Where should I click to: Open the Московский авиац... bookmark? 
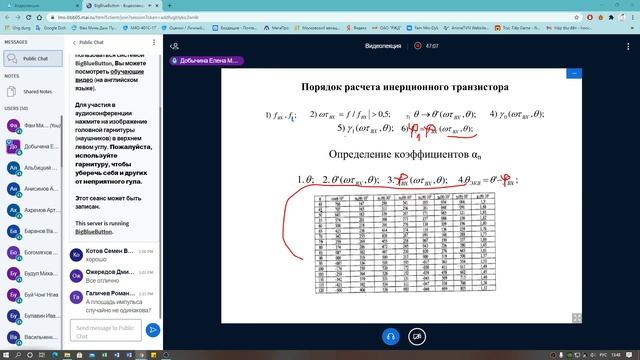[x=317, y=28]
